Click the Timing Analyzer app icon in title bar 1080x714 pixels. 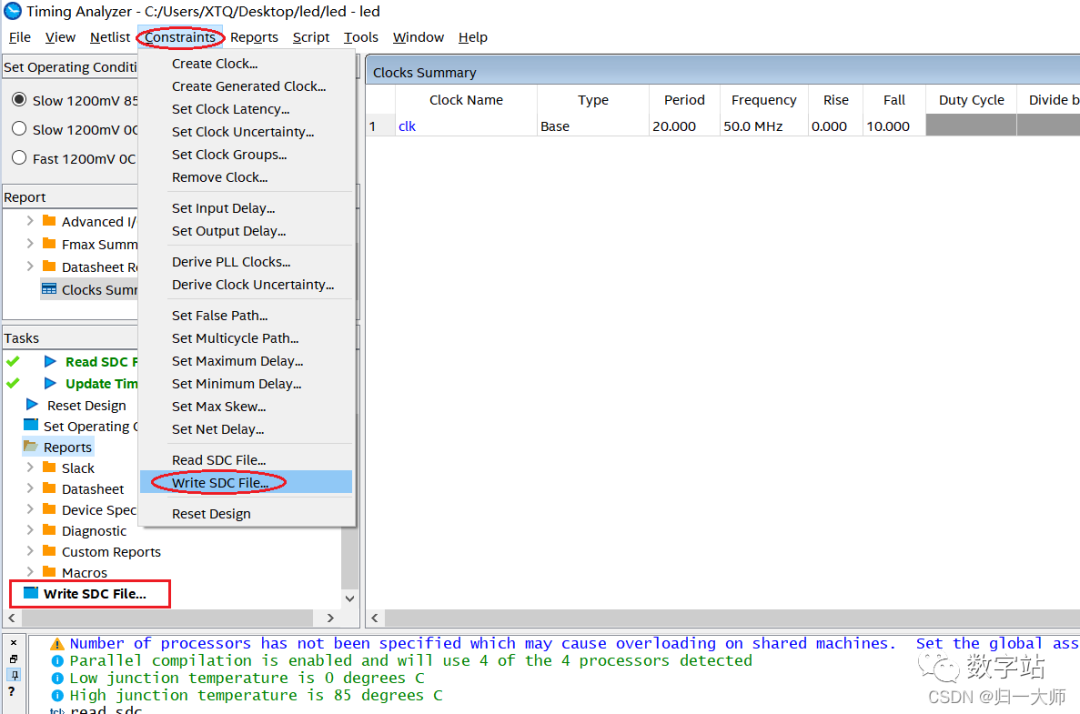click(x=12, y=11)
